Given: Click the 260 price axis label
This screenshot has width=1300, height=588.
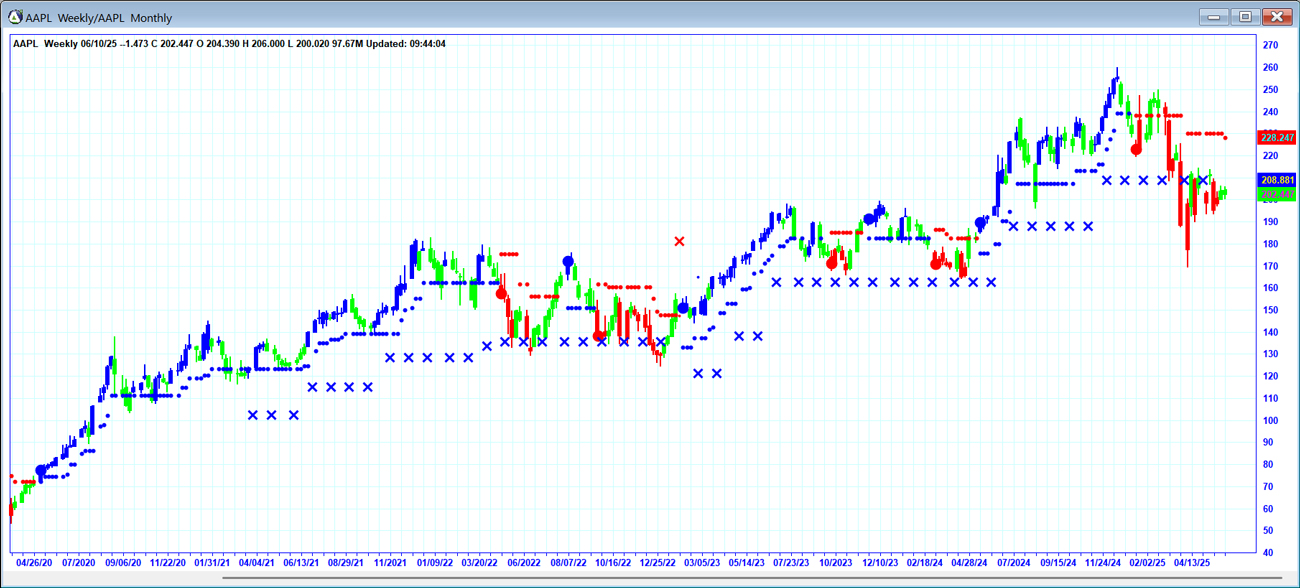Looking at the screenshot, I should (x=1271, y=68).
